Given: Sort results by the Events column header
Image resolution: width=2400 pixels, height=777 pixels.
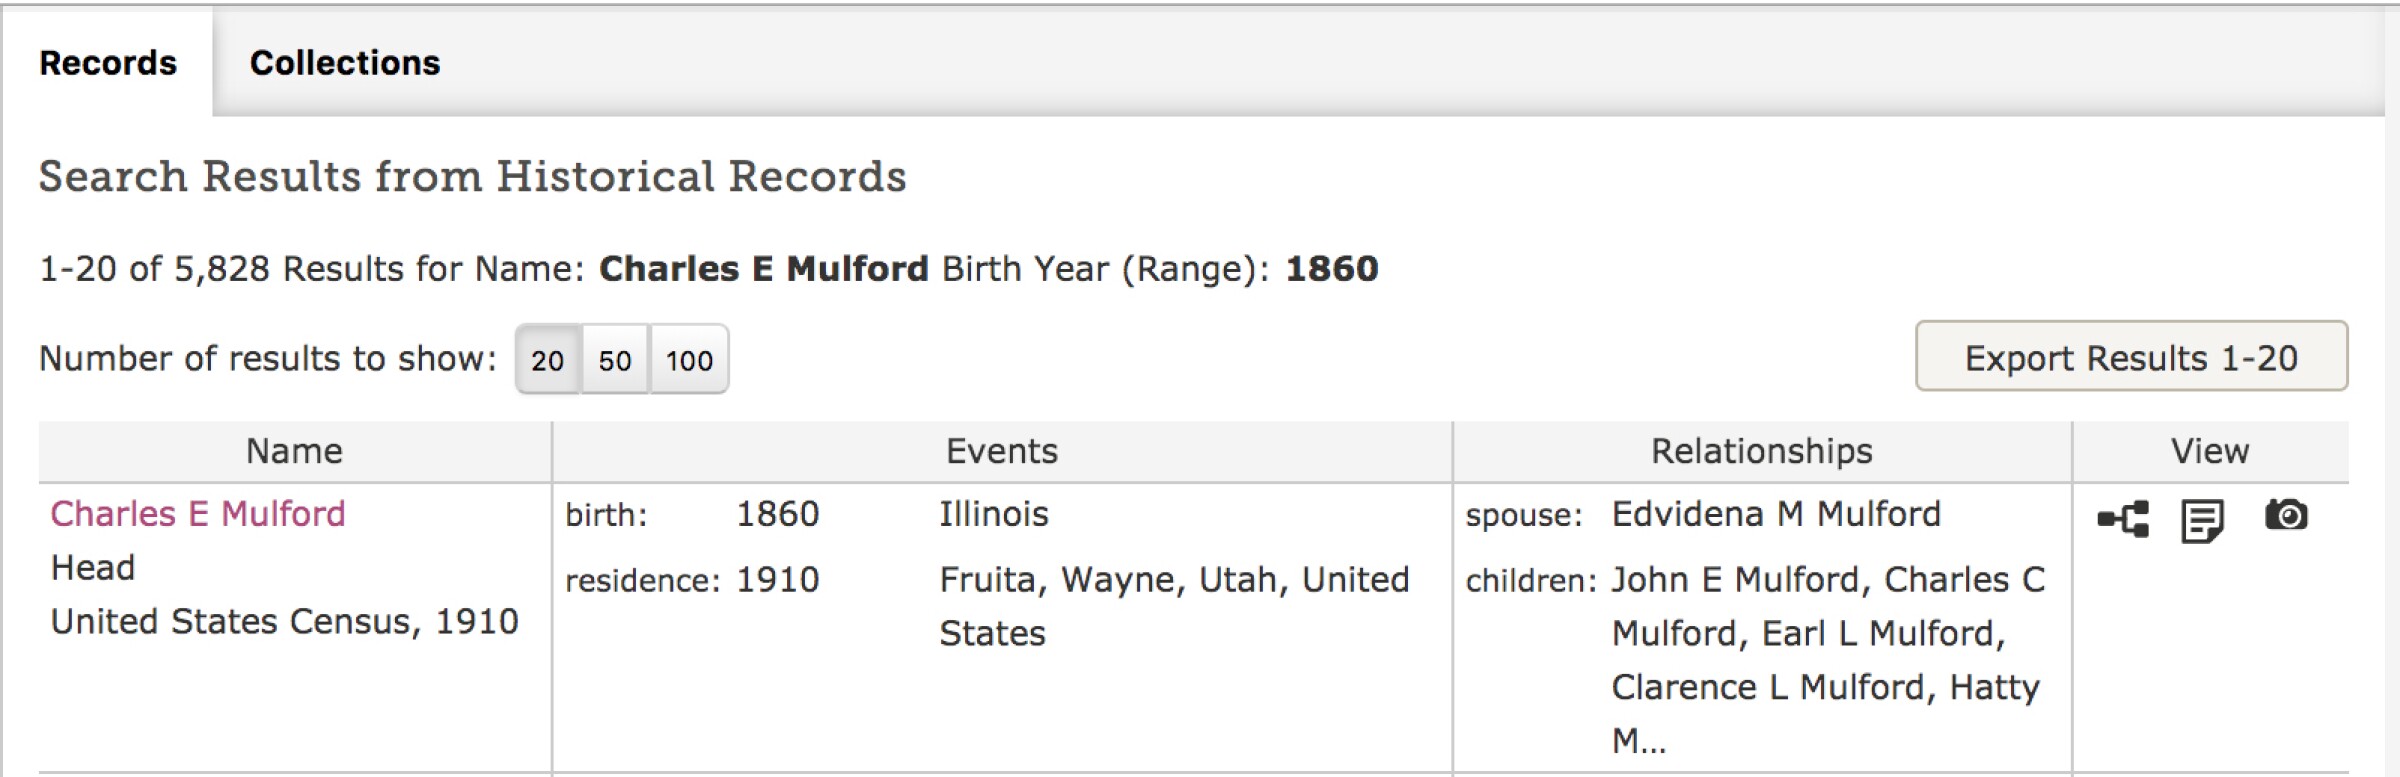Looking at the screenshot, I should (x=1000, y=450).
